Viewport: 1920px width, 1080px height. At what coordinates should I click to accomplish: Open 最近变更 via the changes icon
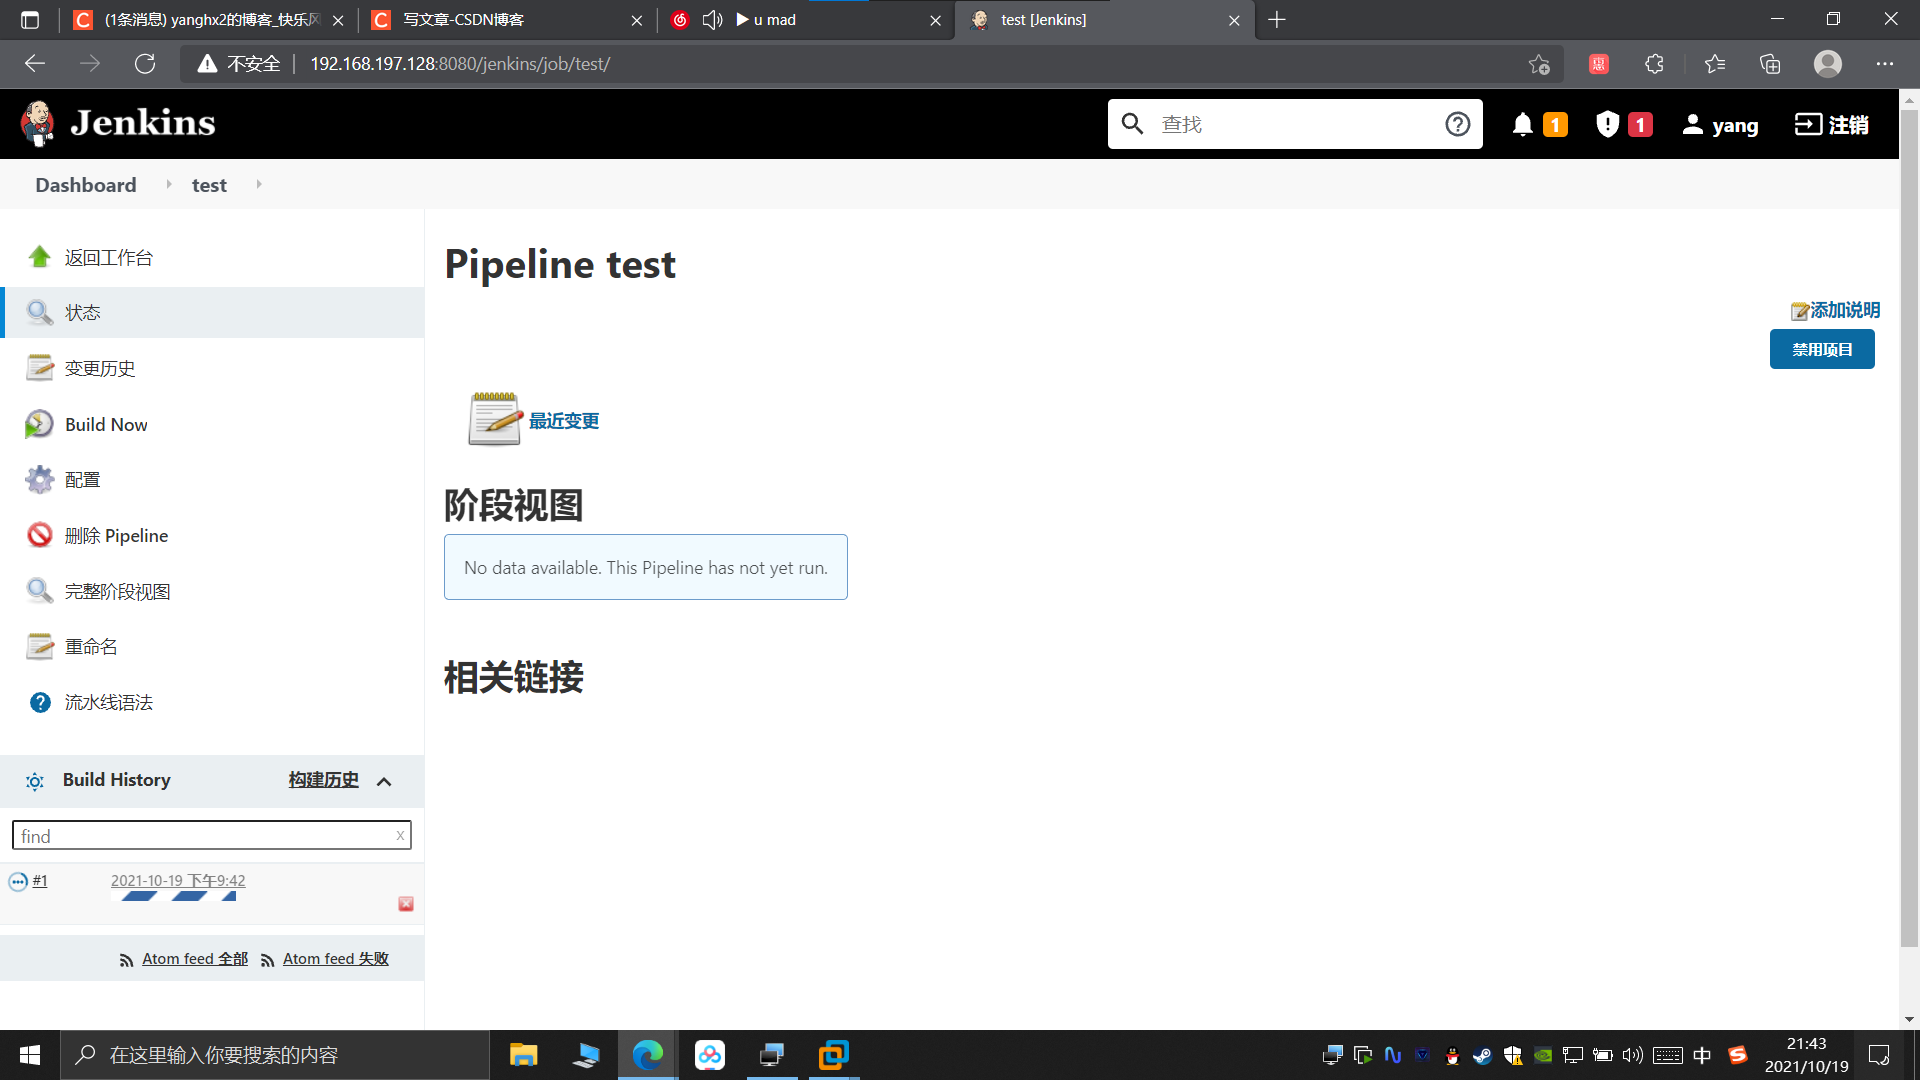click(494, 418)
